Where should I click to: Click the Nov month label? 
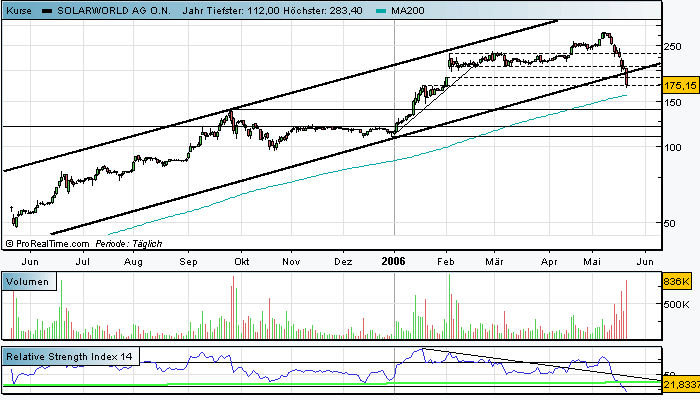pyautogui.click(x=291, y=262)
